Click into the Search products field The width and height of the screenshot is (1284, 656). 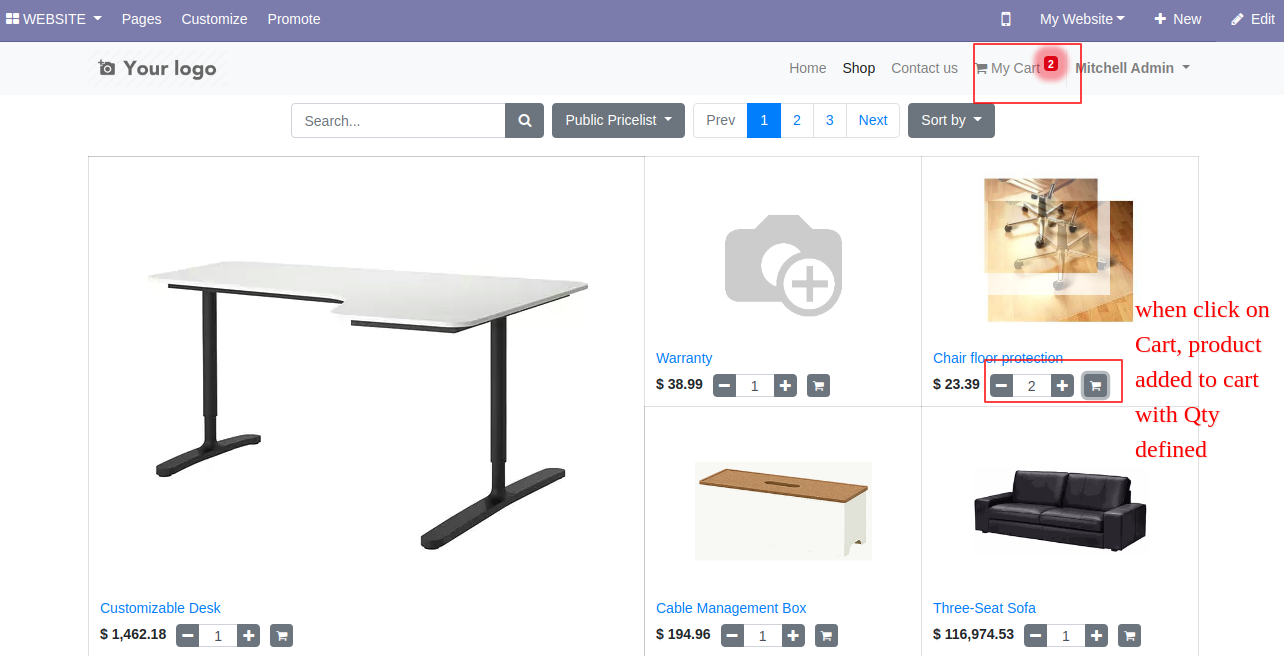(x=398, y=121)
